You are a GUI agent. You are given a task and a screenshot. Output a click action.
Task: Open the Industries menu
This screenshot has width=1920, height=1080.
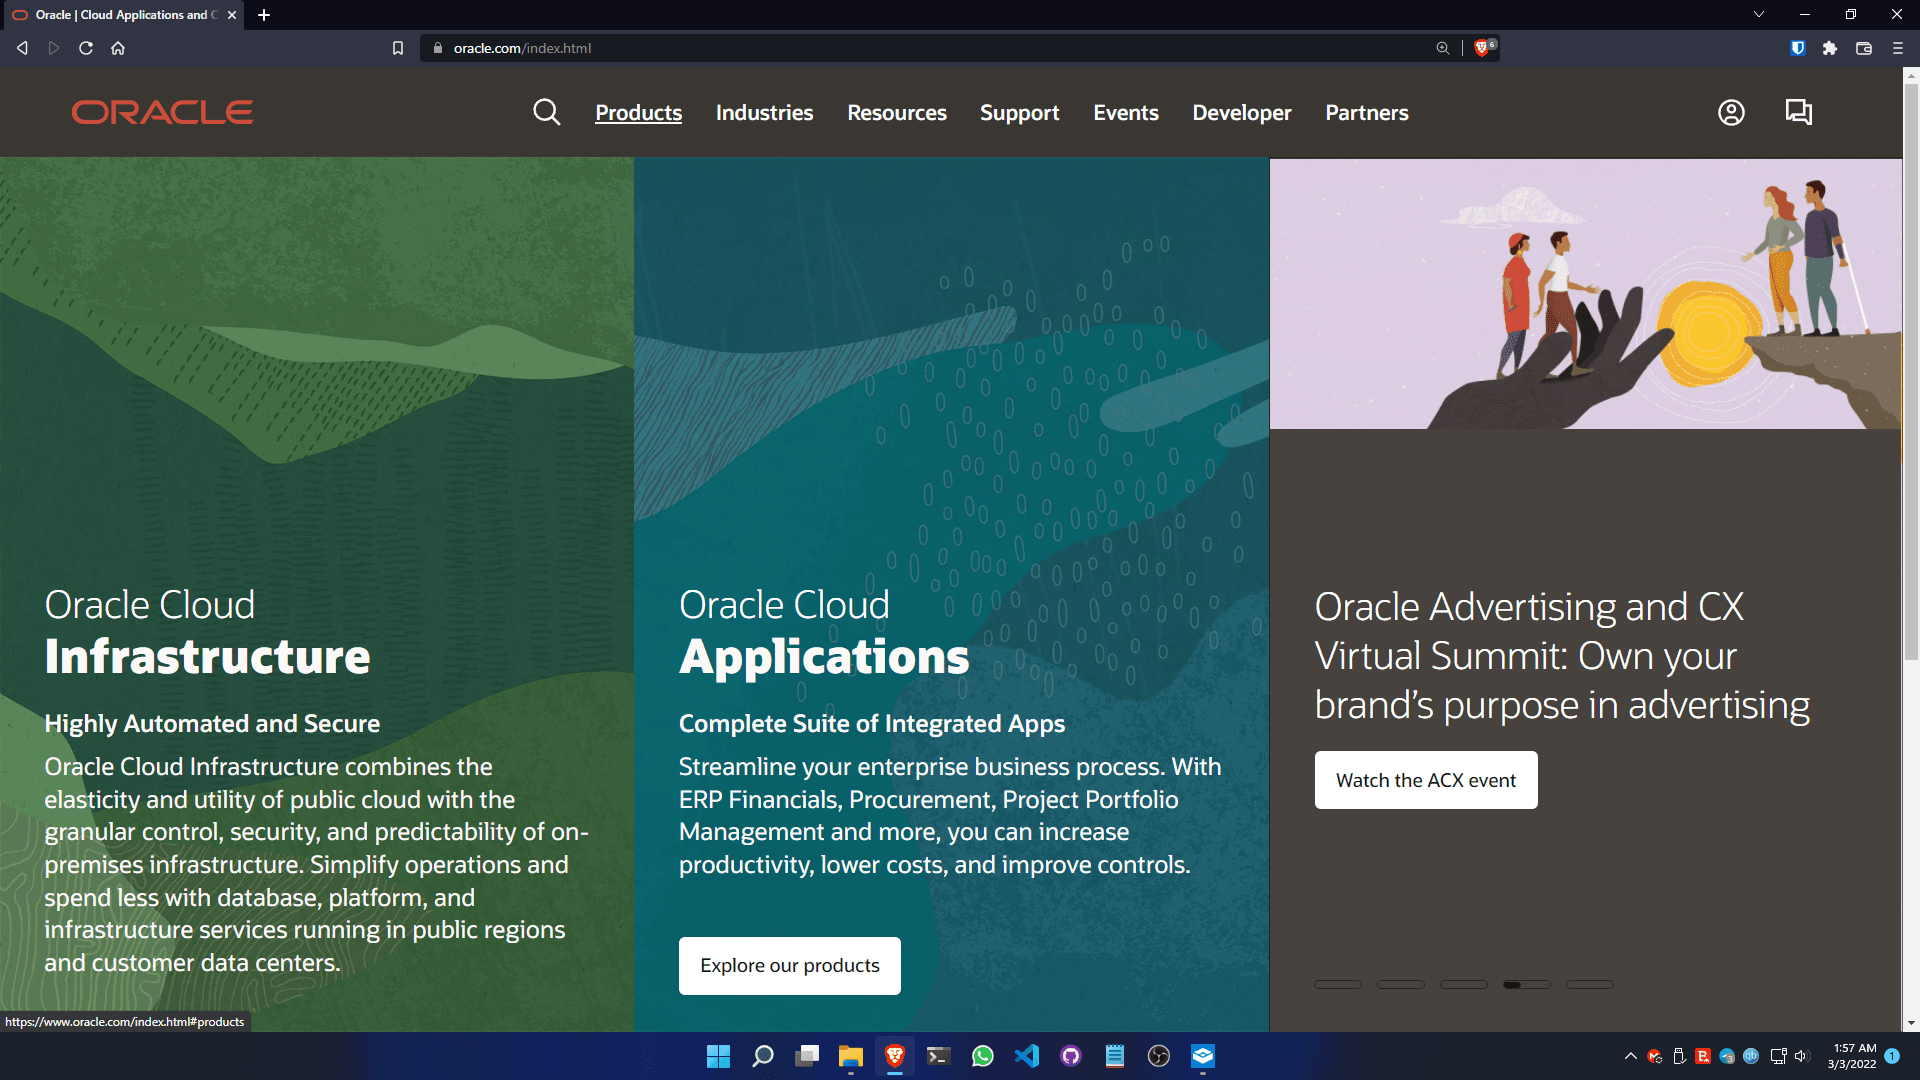pos(764,113)
